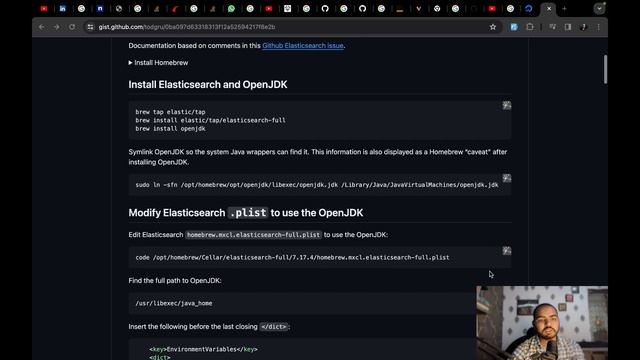Bookmark this page with the star icon
The height and width of the screenshot is (360, 640).
click(x=493, y=27)
